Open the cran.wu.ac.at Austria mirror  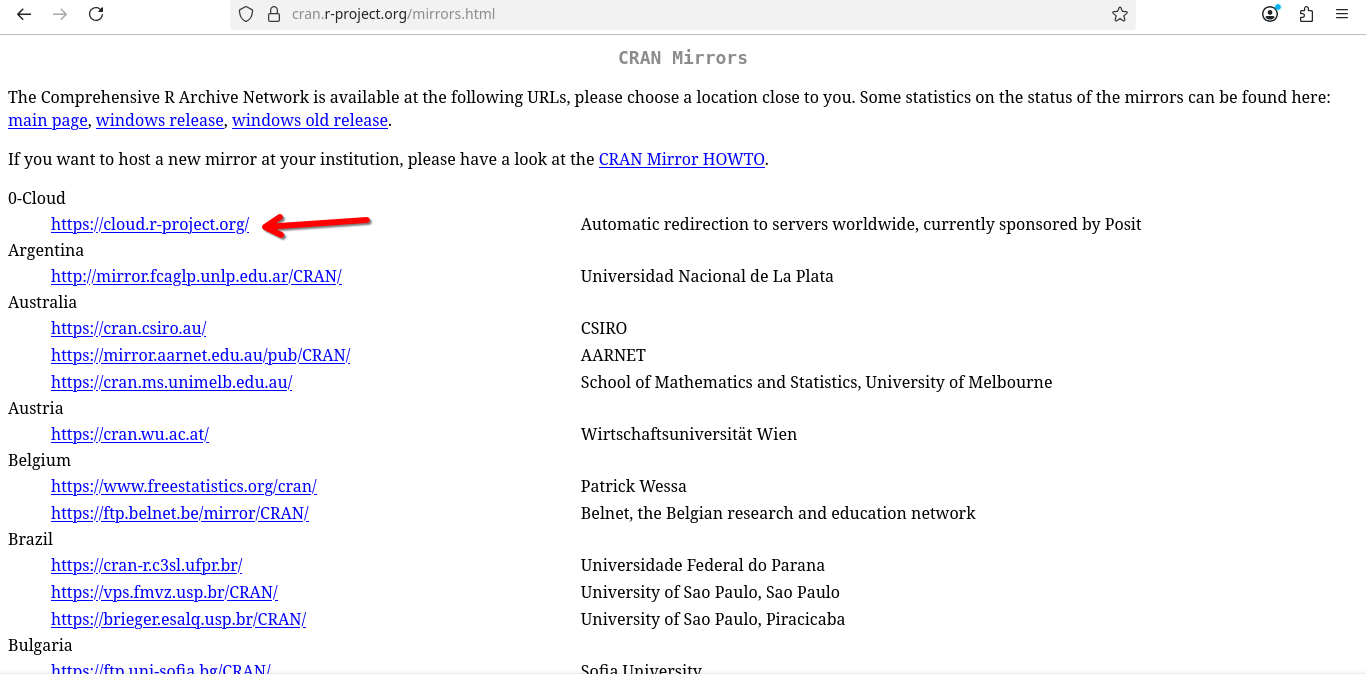pos(130,434)
